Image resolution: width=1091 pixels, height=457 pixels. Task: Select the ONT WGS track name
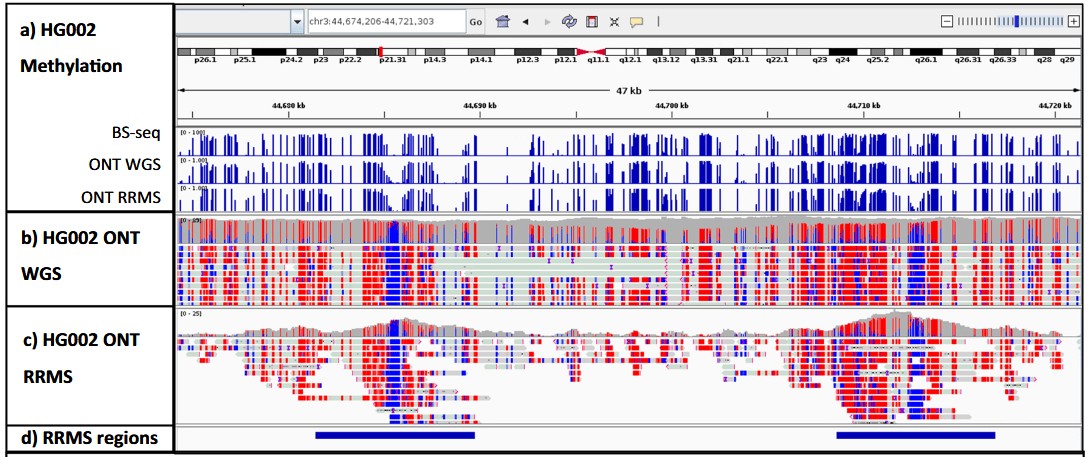click(125, 166)
